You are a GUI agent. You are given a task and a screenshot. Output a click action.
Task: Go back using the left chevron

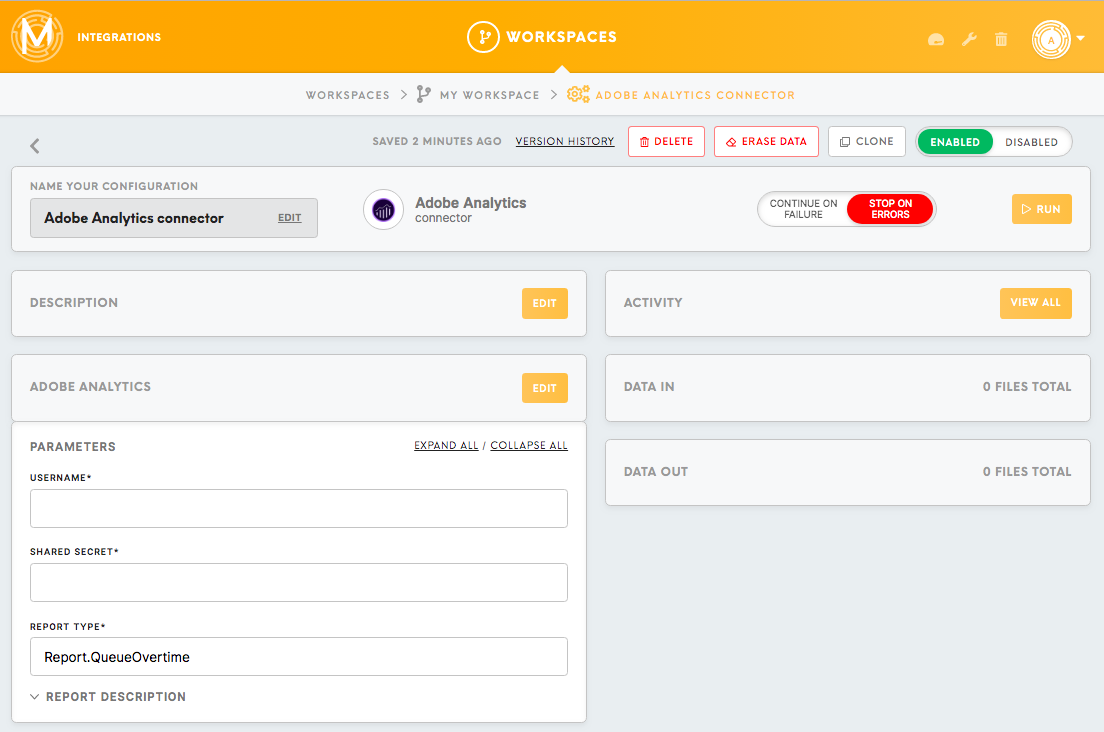[x=34, y=146]
